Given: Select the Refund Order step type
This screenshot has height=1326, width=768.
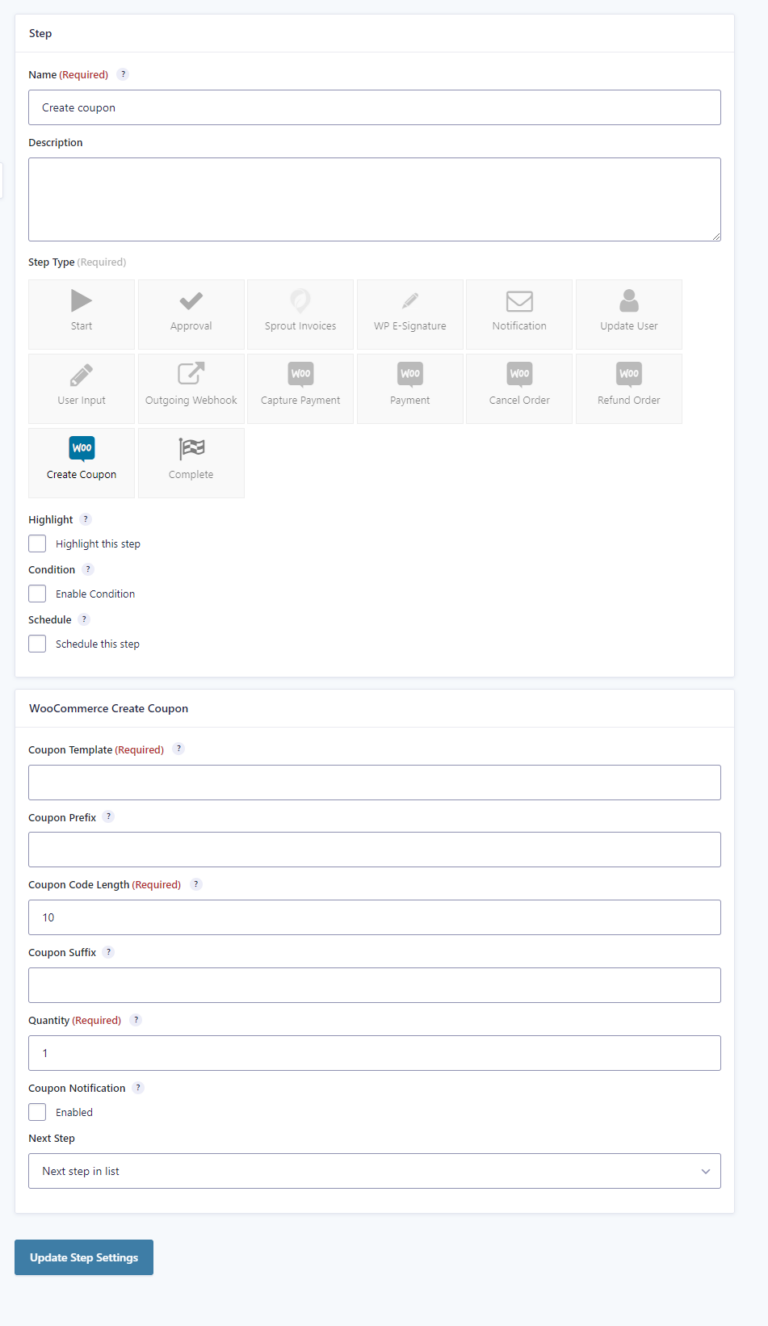Looking at the screenshot, I should tap(629, 388).
